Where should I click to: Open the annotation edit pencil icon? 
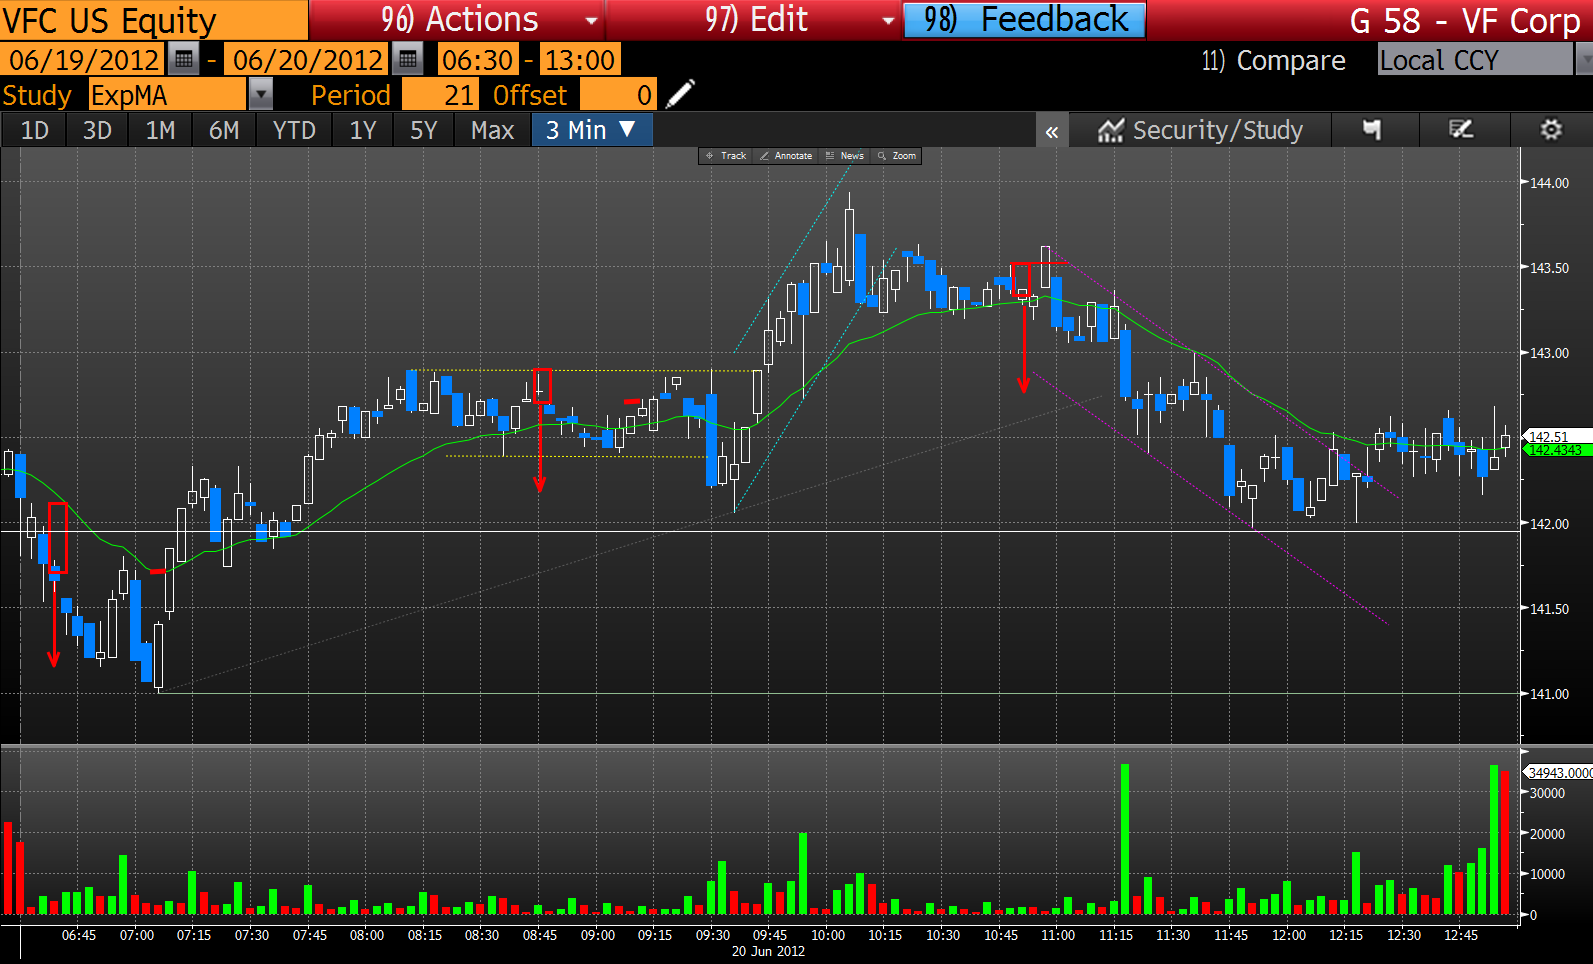click(x=1461, y=130)
